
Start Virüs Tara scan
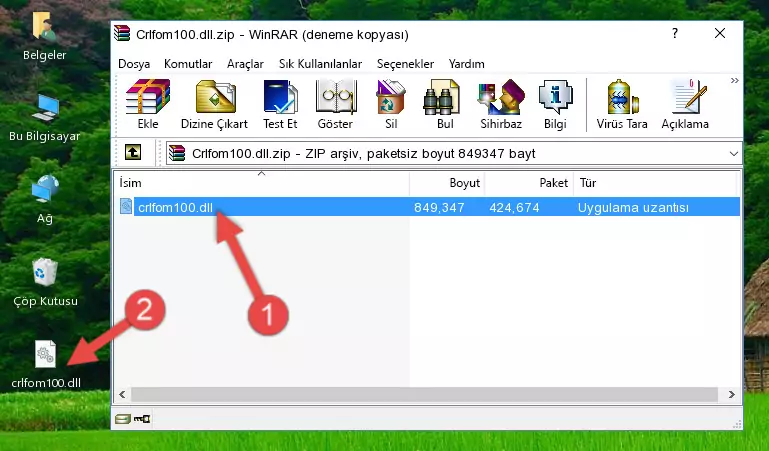(622, 104)
